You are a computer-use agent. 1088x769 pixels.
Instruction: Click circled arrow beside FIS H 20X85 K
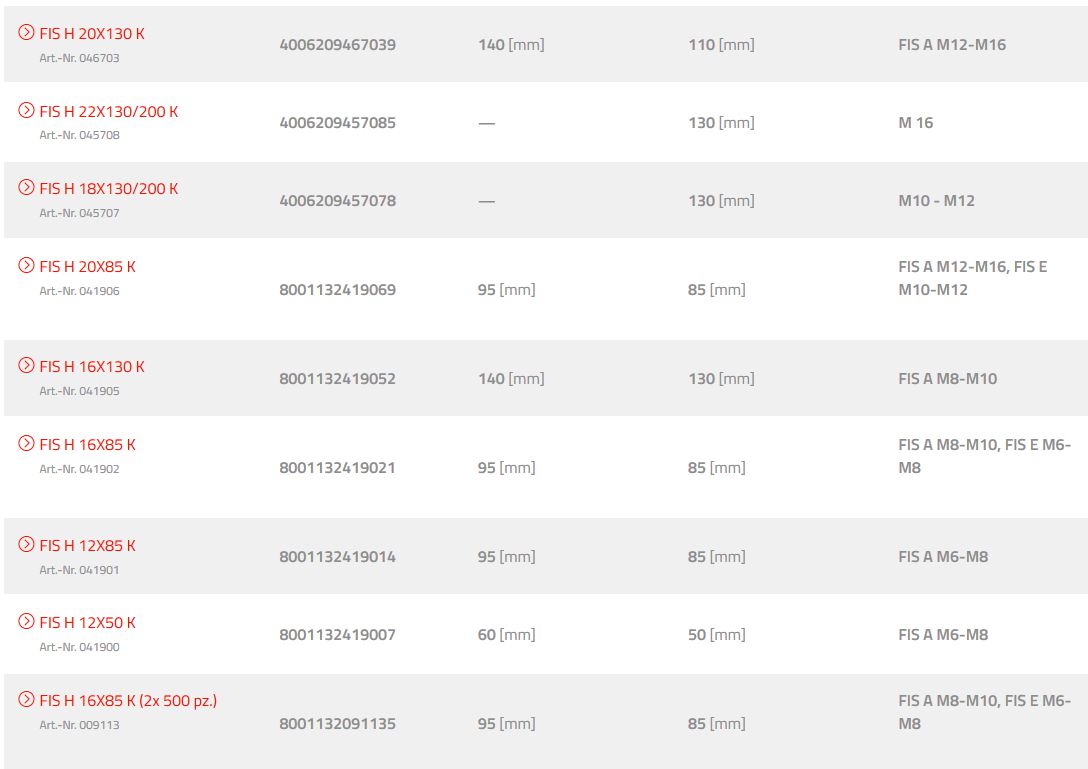(x=27, y=266)
